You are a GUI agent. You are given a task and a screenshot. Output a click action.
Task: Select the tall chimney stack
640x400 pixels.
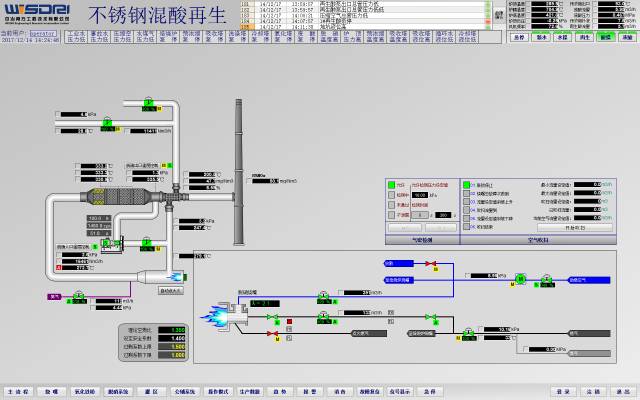240,170
